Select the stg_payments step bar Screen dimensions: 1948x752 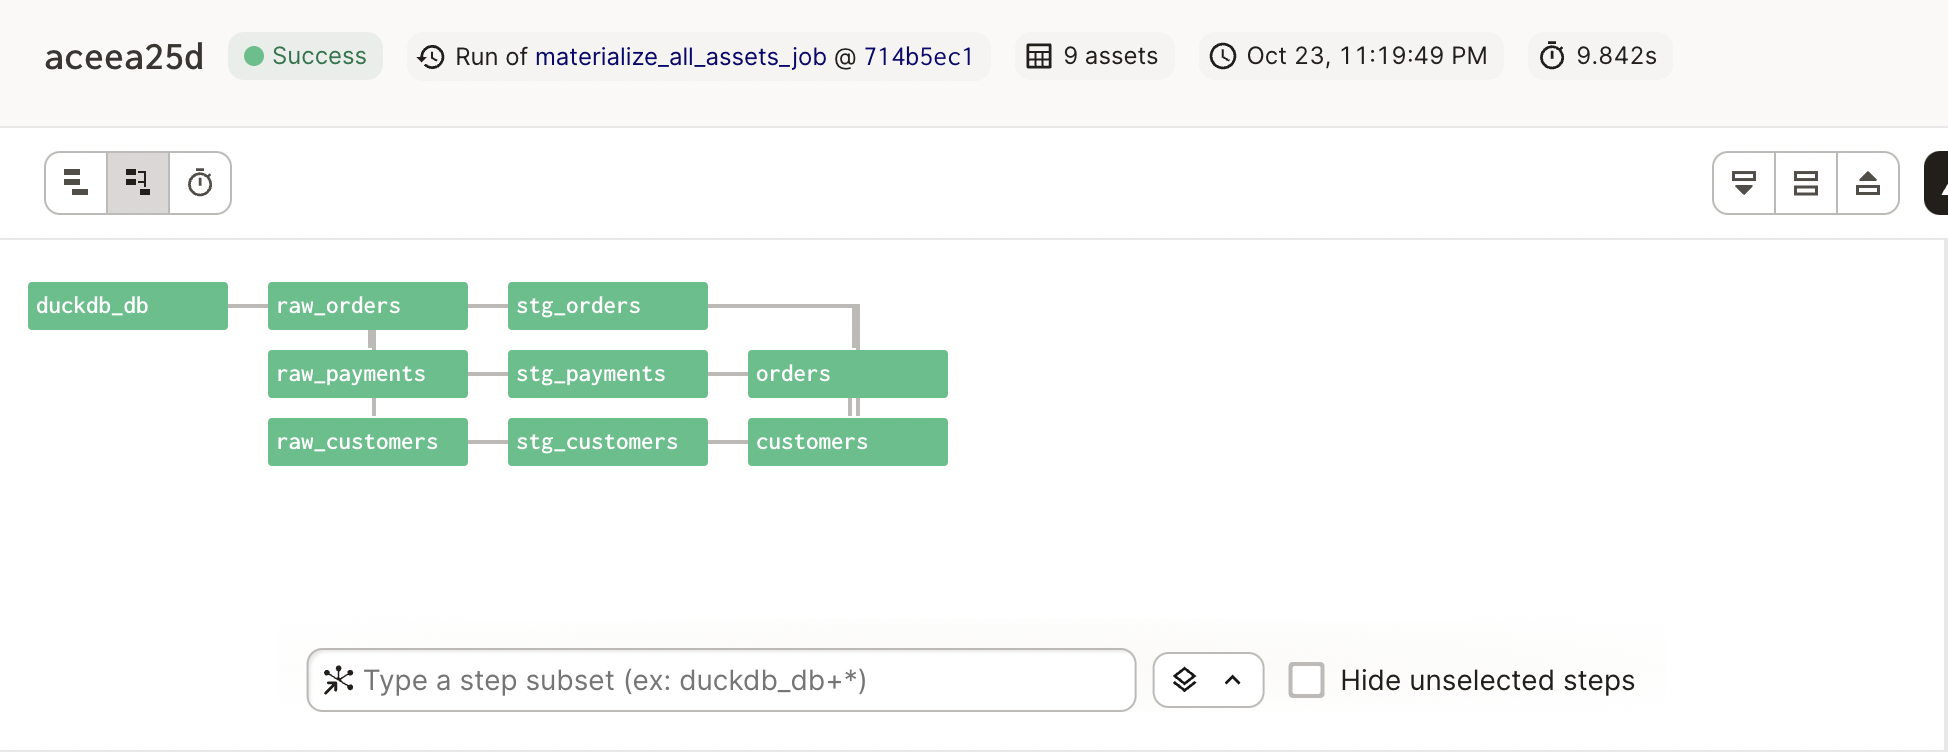click(x=608, y=374)
